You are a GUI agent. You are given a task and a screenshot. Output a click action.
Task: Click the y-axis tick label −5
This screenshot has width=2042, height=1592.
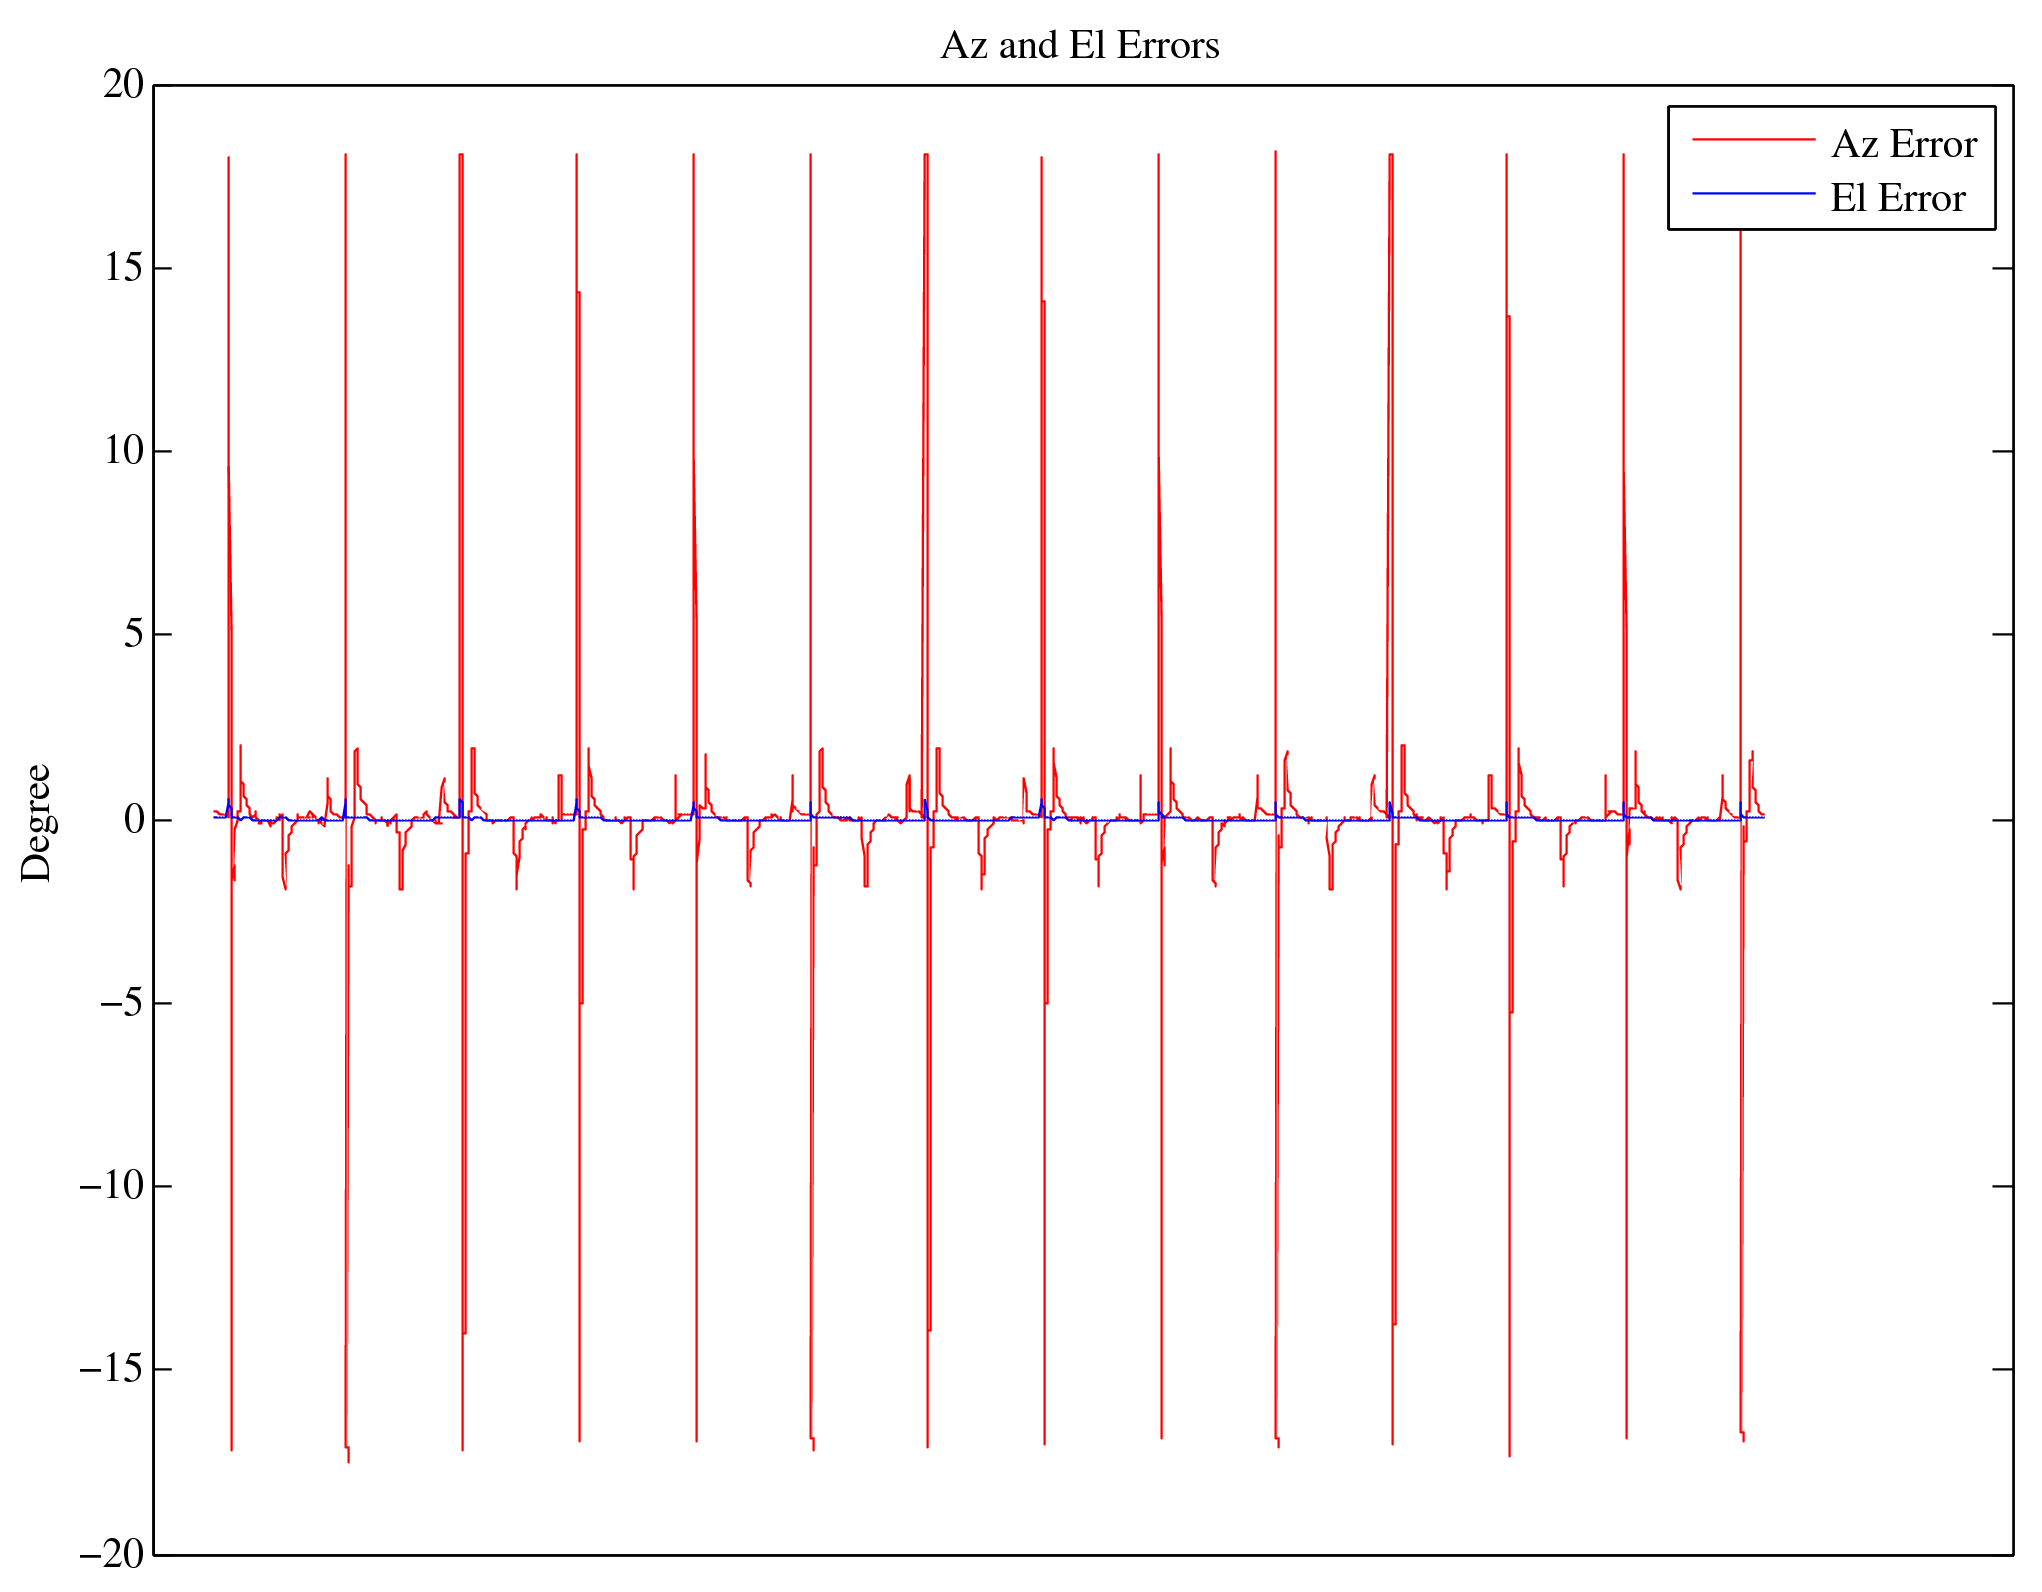pos(122,1003)
